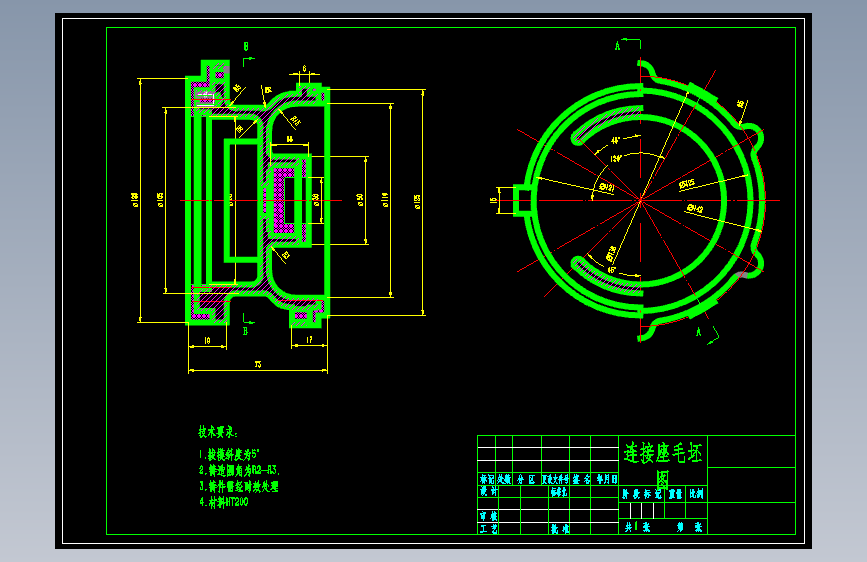Click section marker B below the sectional view
Screen dimensions: 867x562
point(246,331)
